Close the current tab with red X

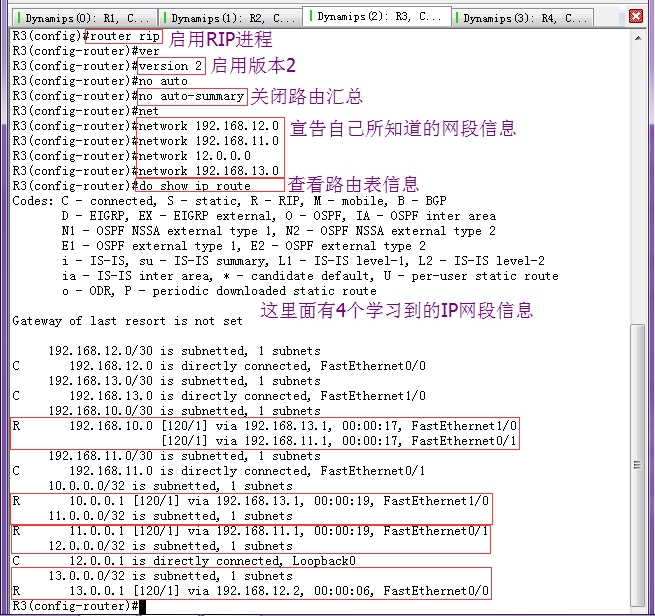[636, 16]
